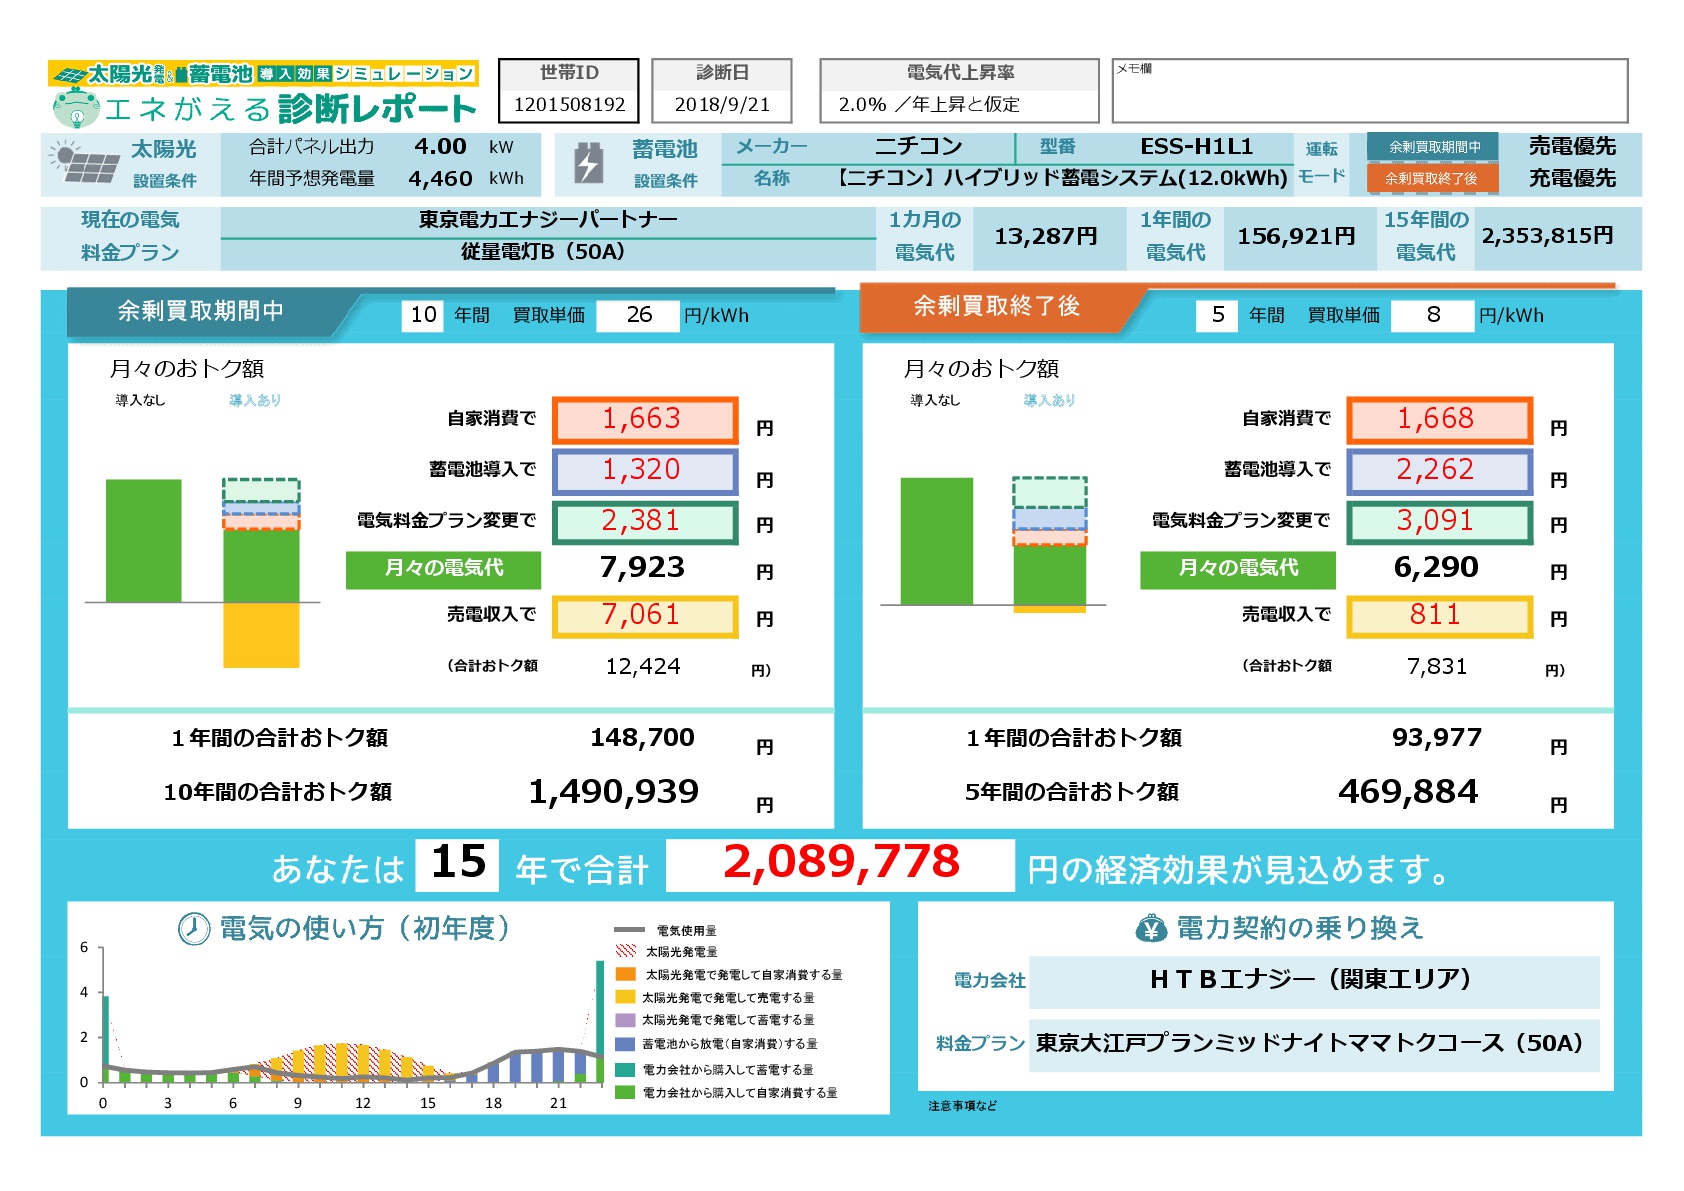The width and height of the screenshot is (1684, 1191).
Task: Click the 1年間の電気代 156,921円 value
Action: 1297,237
